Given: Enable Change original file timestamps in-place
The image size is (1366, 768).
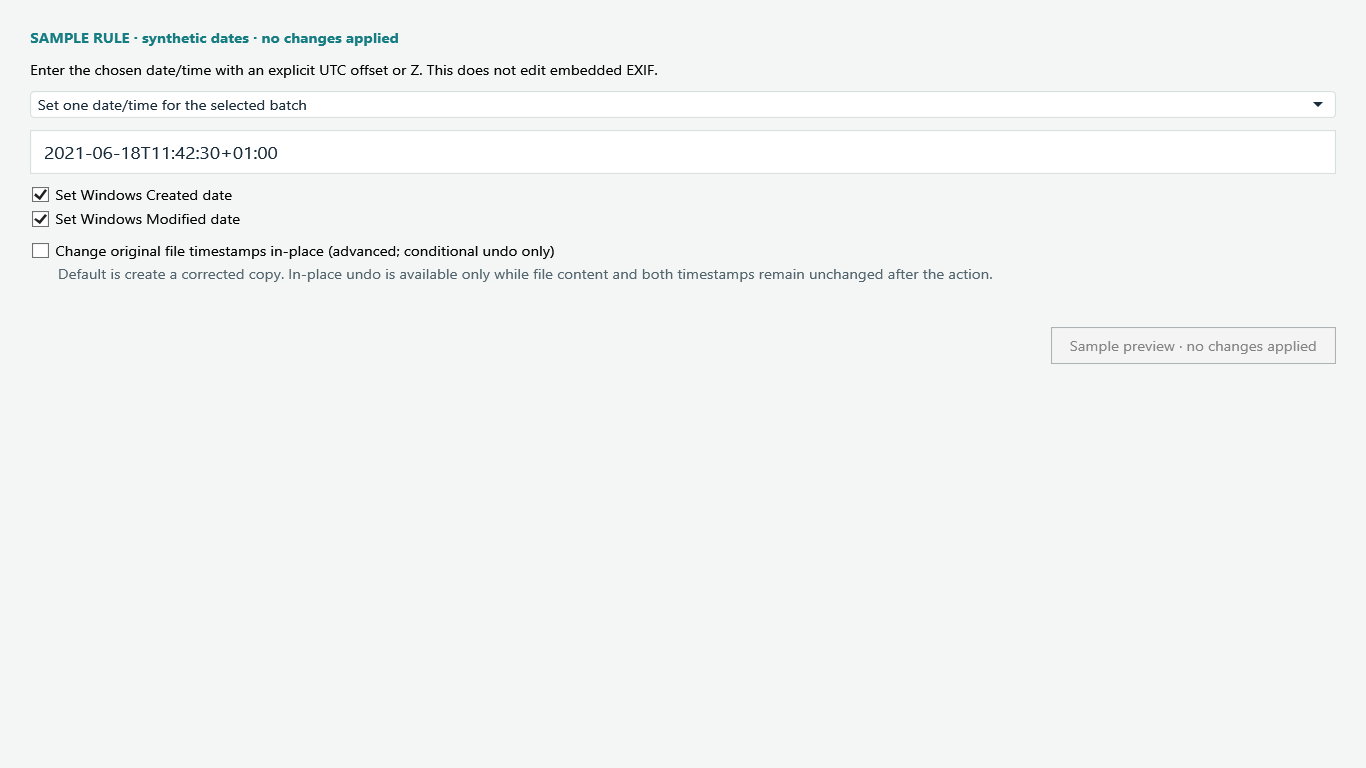Looking at the screenshot, I should click(41, 251).
